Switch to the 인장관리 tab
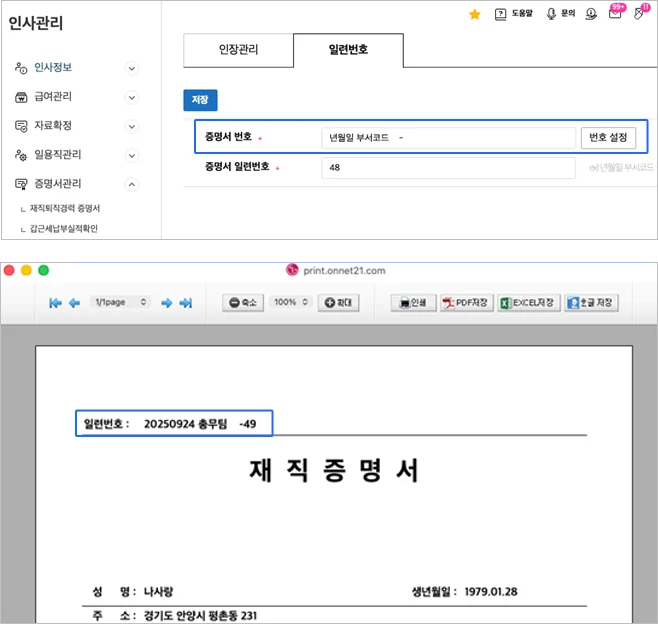Viewport: 658px width, 624px height. click(238, 49)
